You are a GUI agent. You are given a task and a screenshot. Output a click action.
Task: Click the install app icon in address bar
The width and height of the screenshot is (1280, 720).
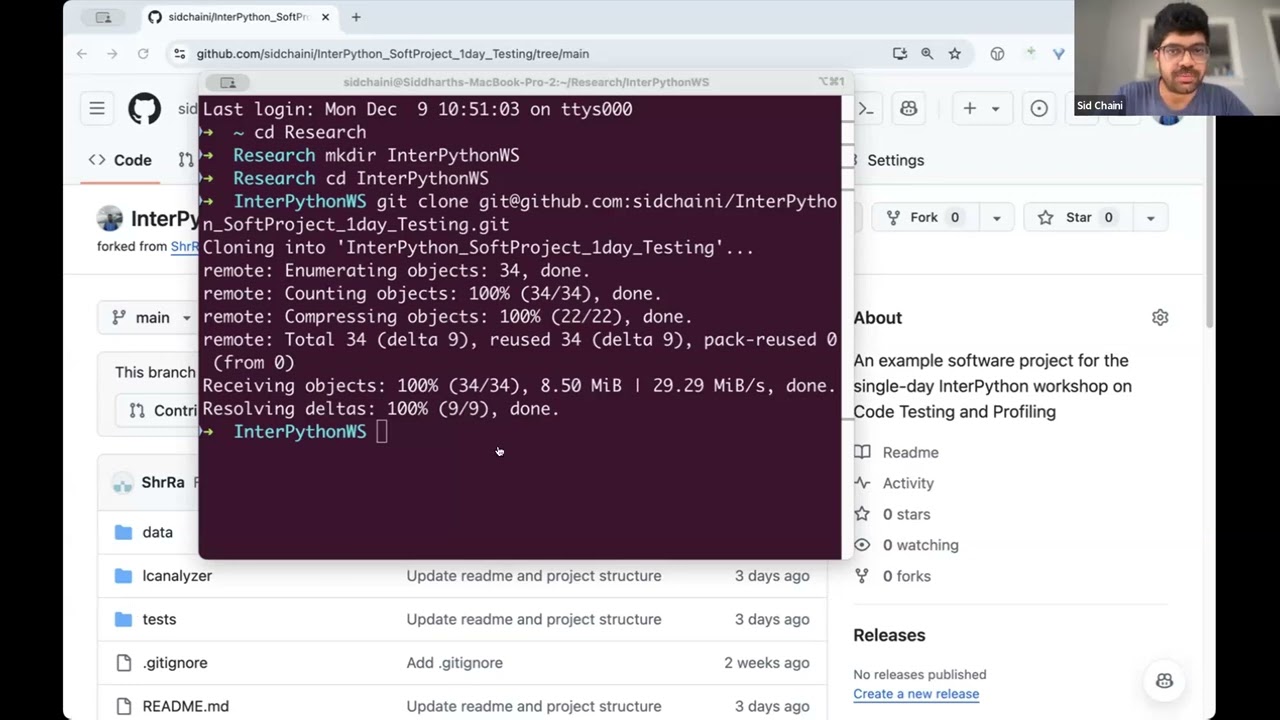(x=900, y=54)
